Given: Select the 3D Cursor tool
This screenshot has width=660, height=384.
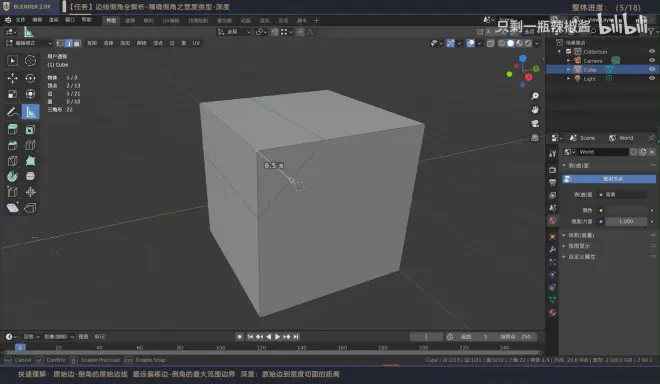Looking at the screenshot, I should [30, 61].
